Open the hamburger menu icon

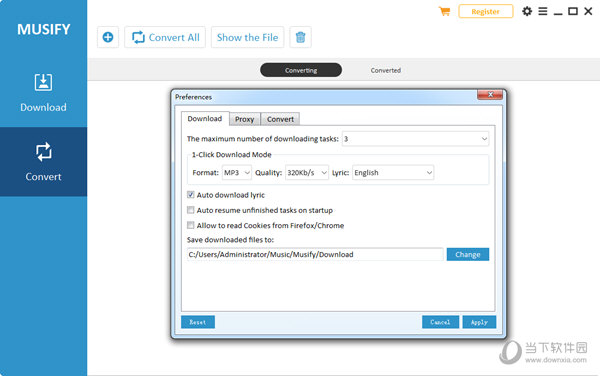543,11
